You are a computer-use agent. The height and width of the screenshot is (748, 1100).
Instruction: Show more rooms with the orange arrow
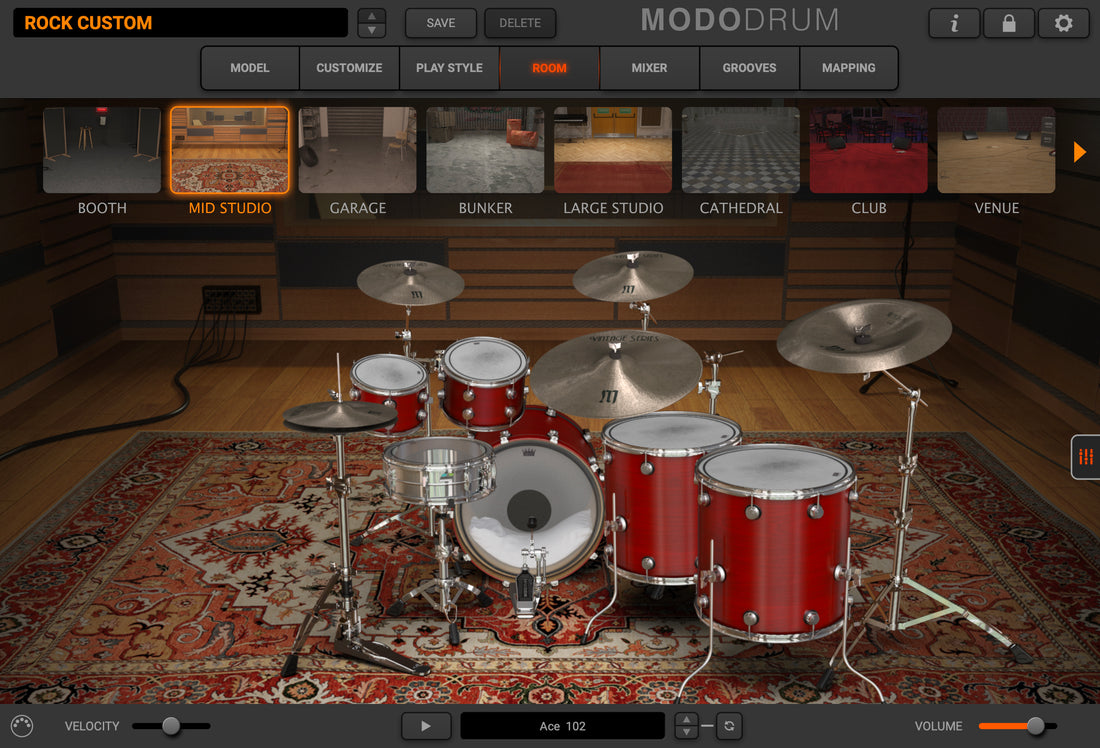(x=1080, y=152)
